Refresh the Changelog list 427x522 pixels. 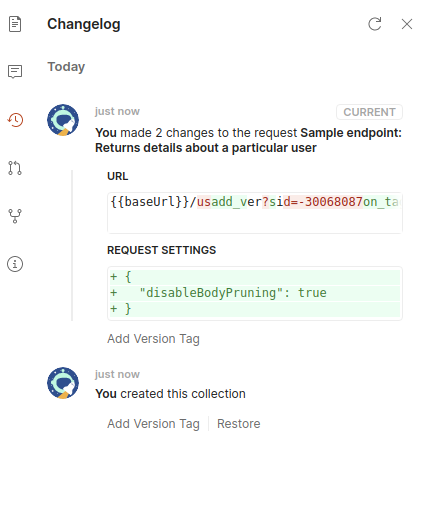click(x=375, y=24)
